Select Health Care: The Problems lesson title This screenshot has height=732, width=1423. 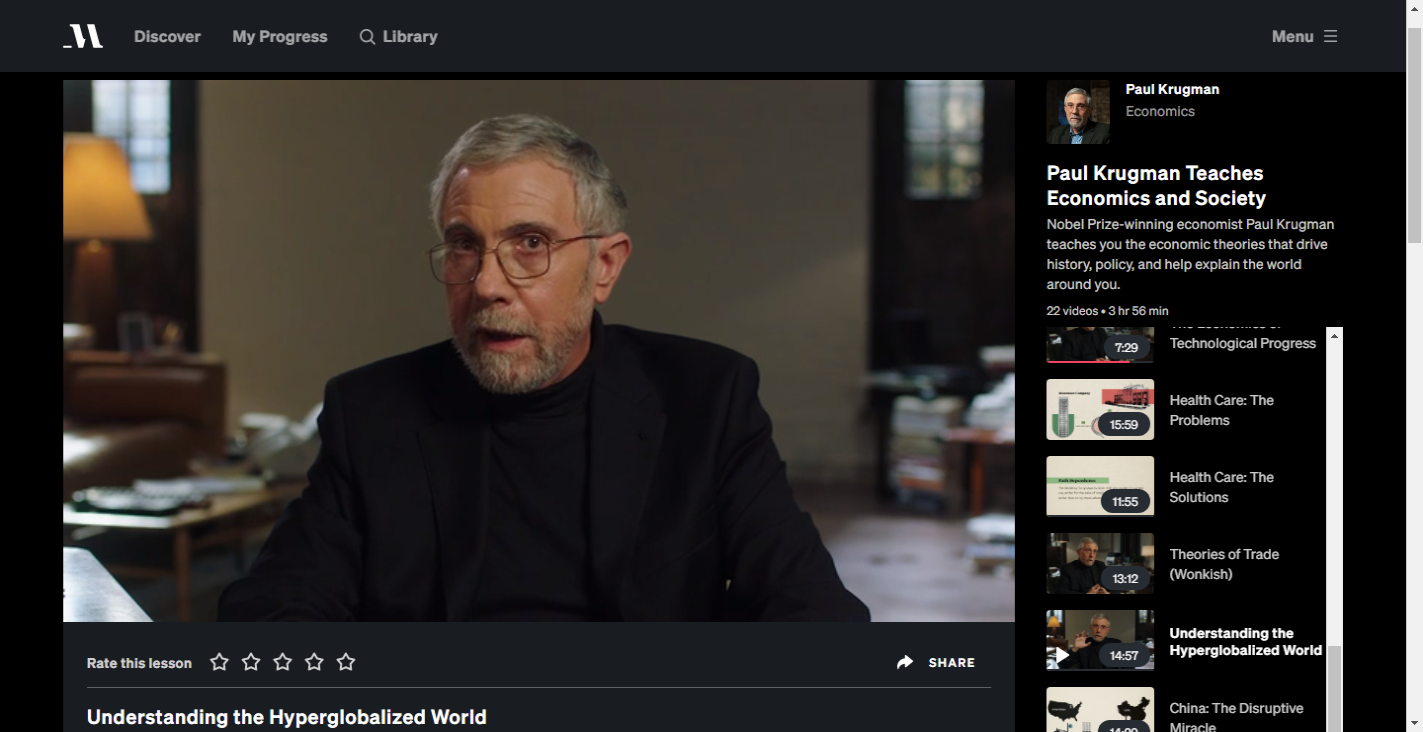[1222, 410]
